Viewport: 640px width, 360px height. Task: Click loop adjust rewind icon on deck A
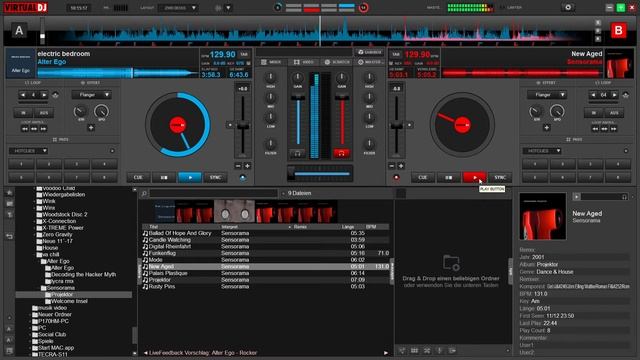click(x=25, y=129)
